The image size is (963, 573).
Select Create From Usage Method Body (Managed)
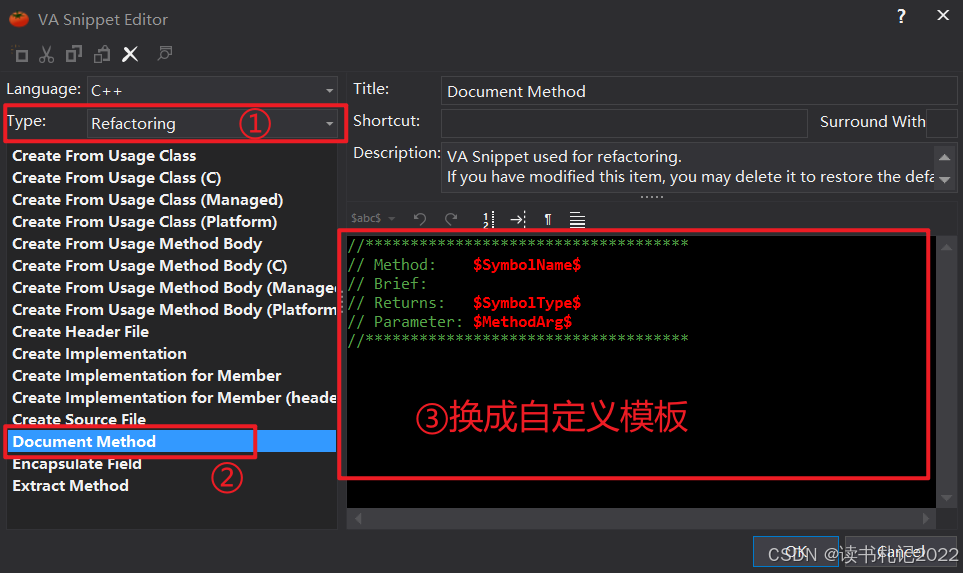(172, 288)
